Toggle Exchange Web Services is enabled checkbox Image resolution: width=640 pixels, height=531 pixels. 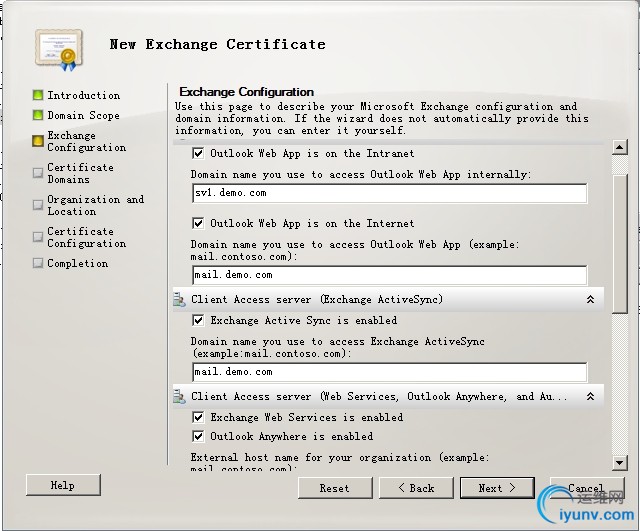click(x=198, y=417)
